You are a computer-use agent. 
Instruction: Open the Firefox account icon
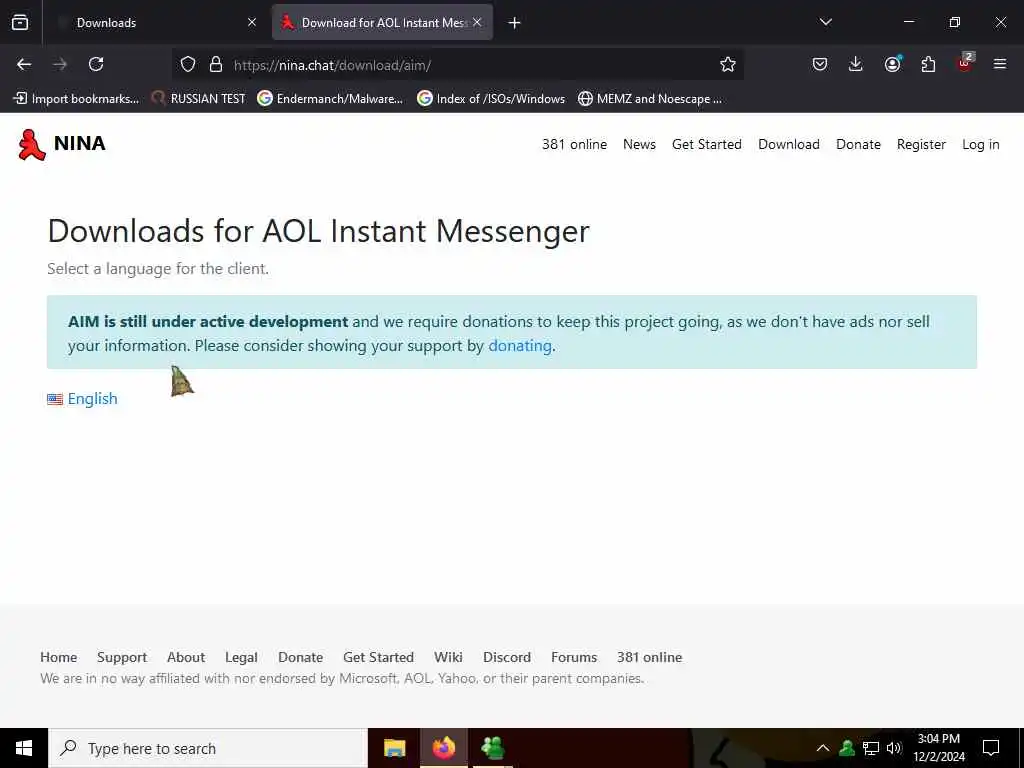(892, 64)
